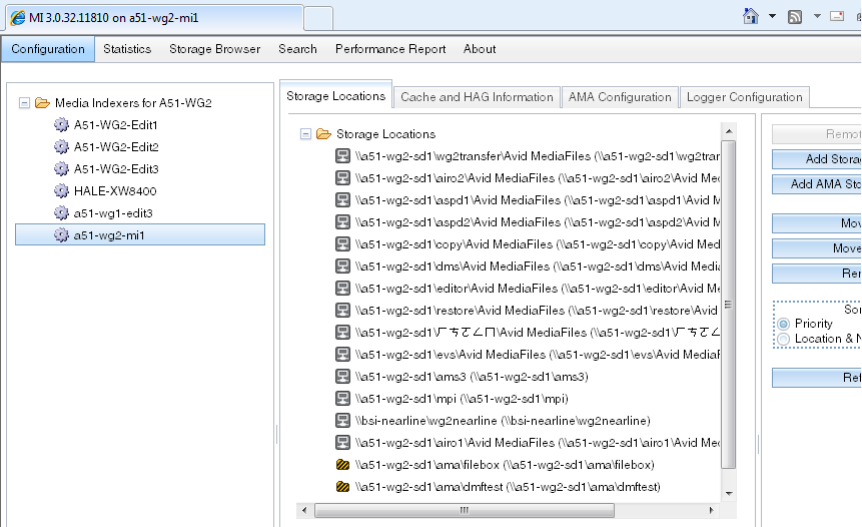
Task: Click the horizontal scrollbar of storage list
Action: (x=464, y=511)
